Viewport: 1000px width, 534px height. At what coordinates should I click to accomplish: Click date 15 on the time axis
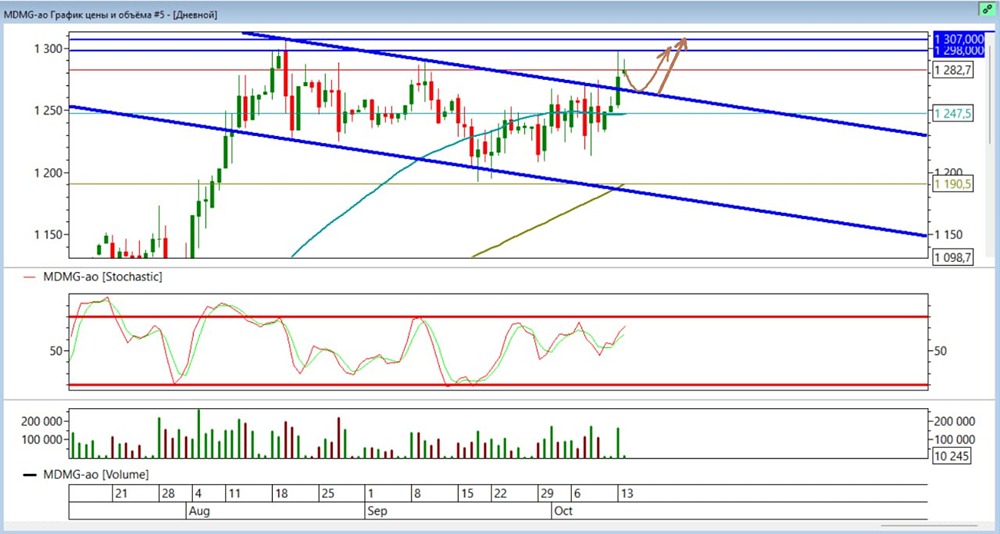(467, 494)
